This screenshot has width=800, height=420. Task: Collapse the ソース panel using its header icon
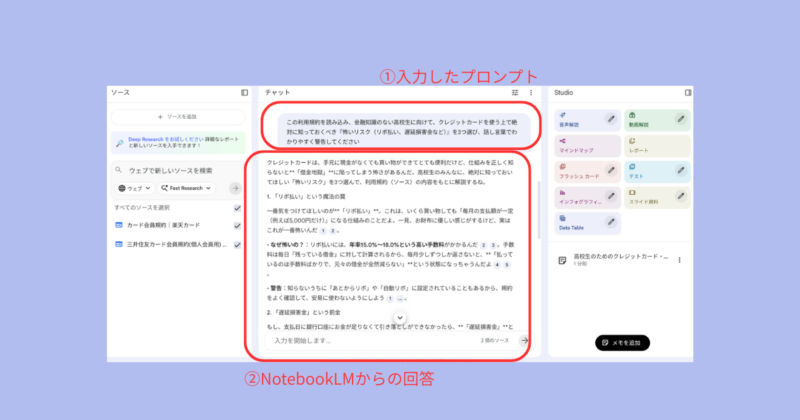[x=244, y=93]
